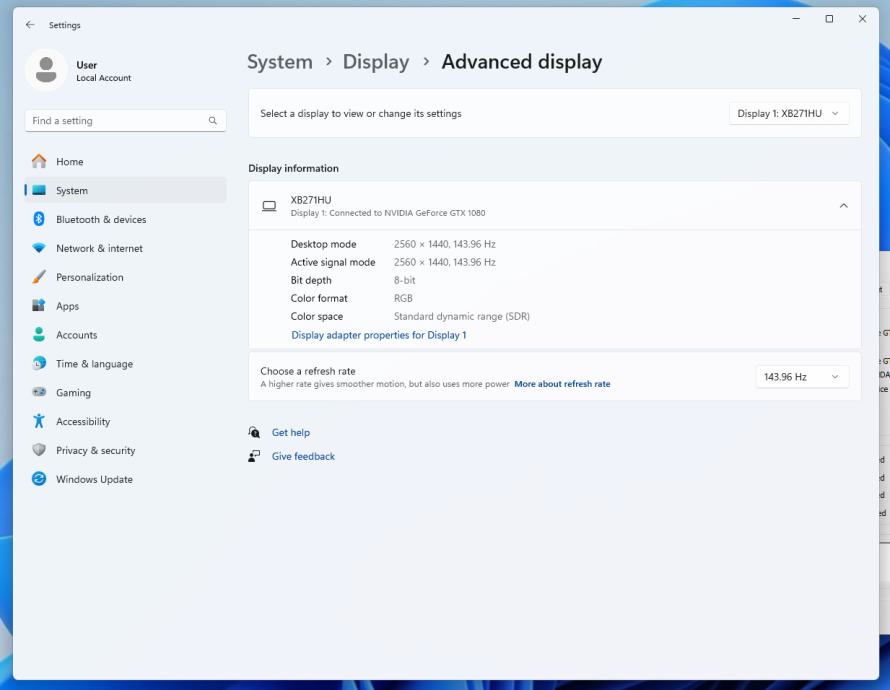The width and height of the screenshot is (890, 690).
Task: Open Bluetooth & devices via its icon
Action: tap(39, 220)
